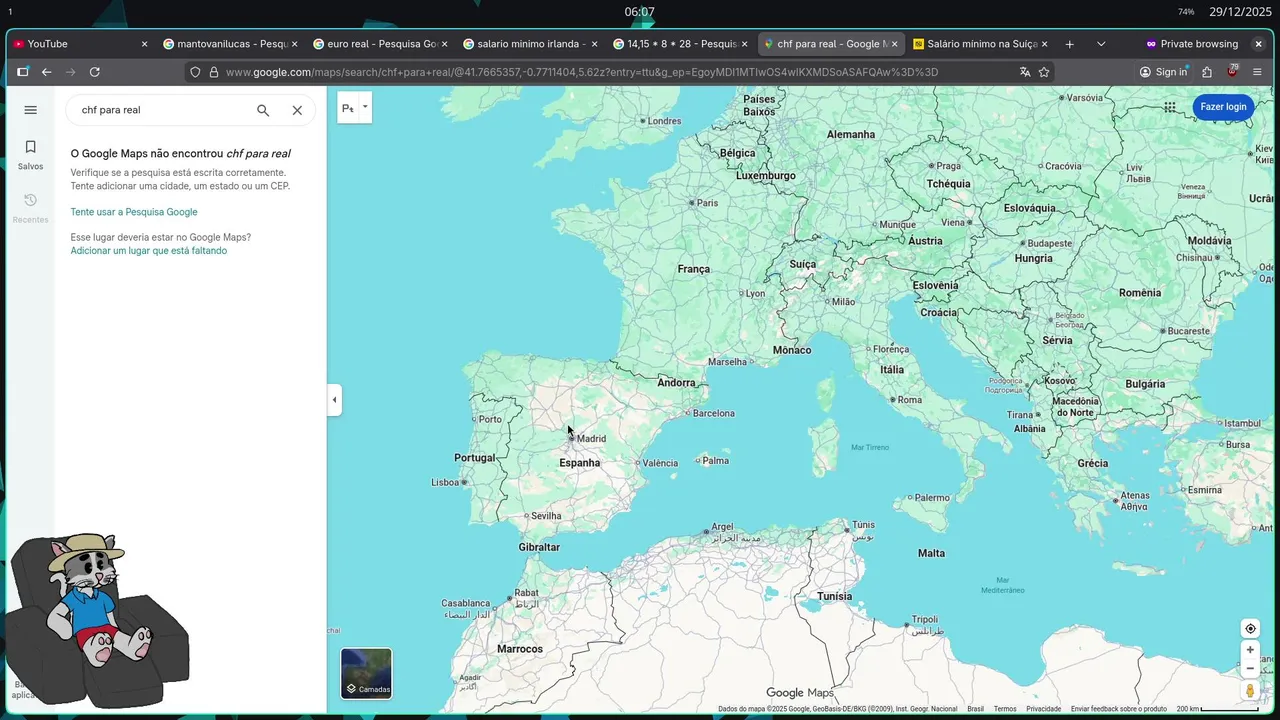Click the 74% battery indicator
The height and width of the screenshot is (720, 1280).
pyautogui.click(x=1186, y=12)
